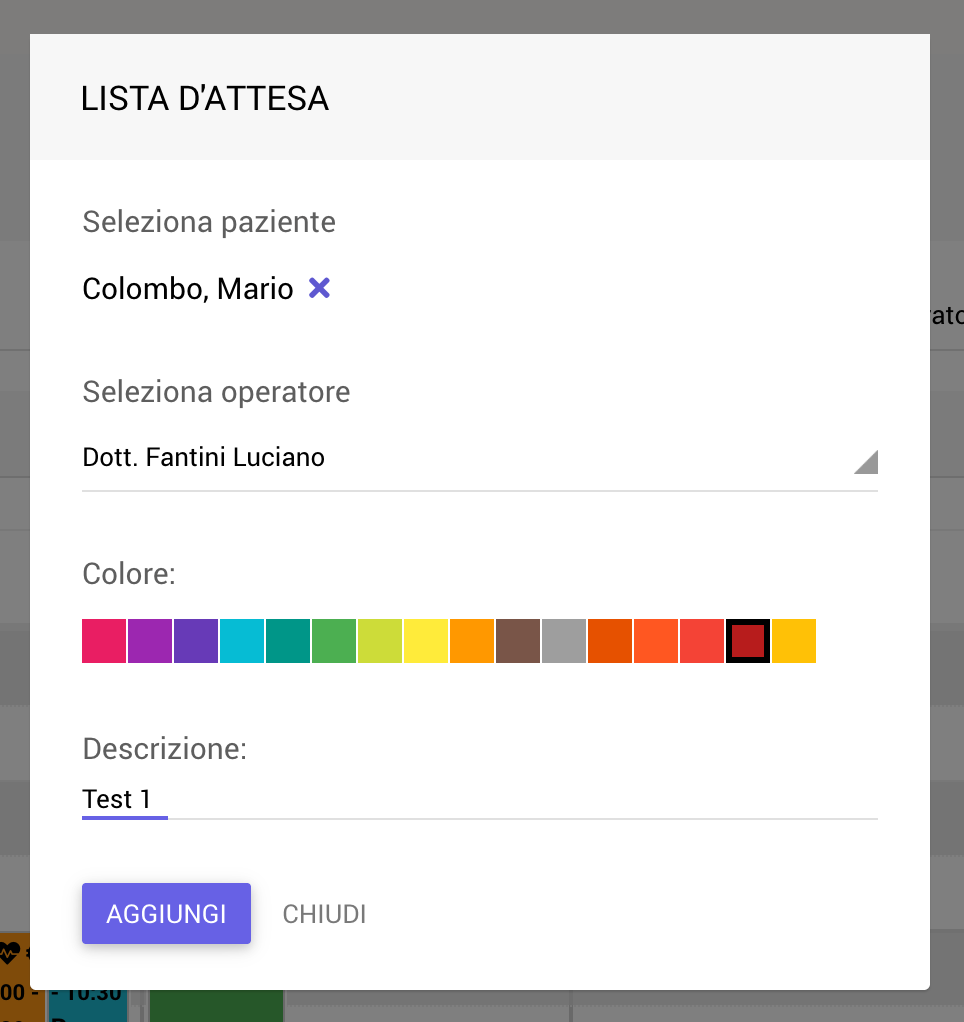Pick the amber color swatch at the end

point(794,641)
